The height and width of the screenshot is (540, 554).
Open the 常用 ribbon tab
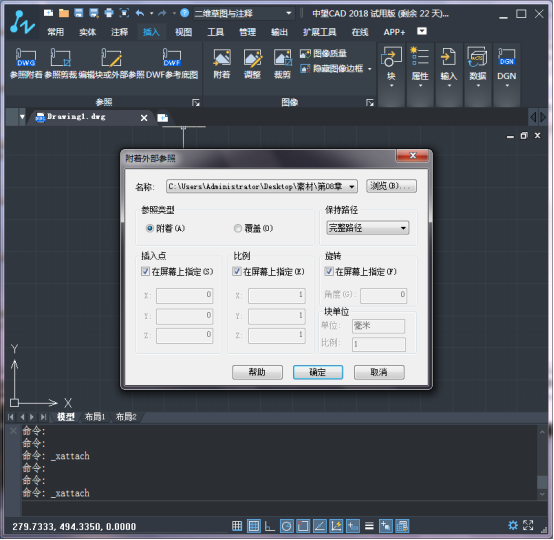click(x=56, y=32)
